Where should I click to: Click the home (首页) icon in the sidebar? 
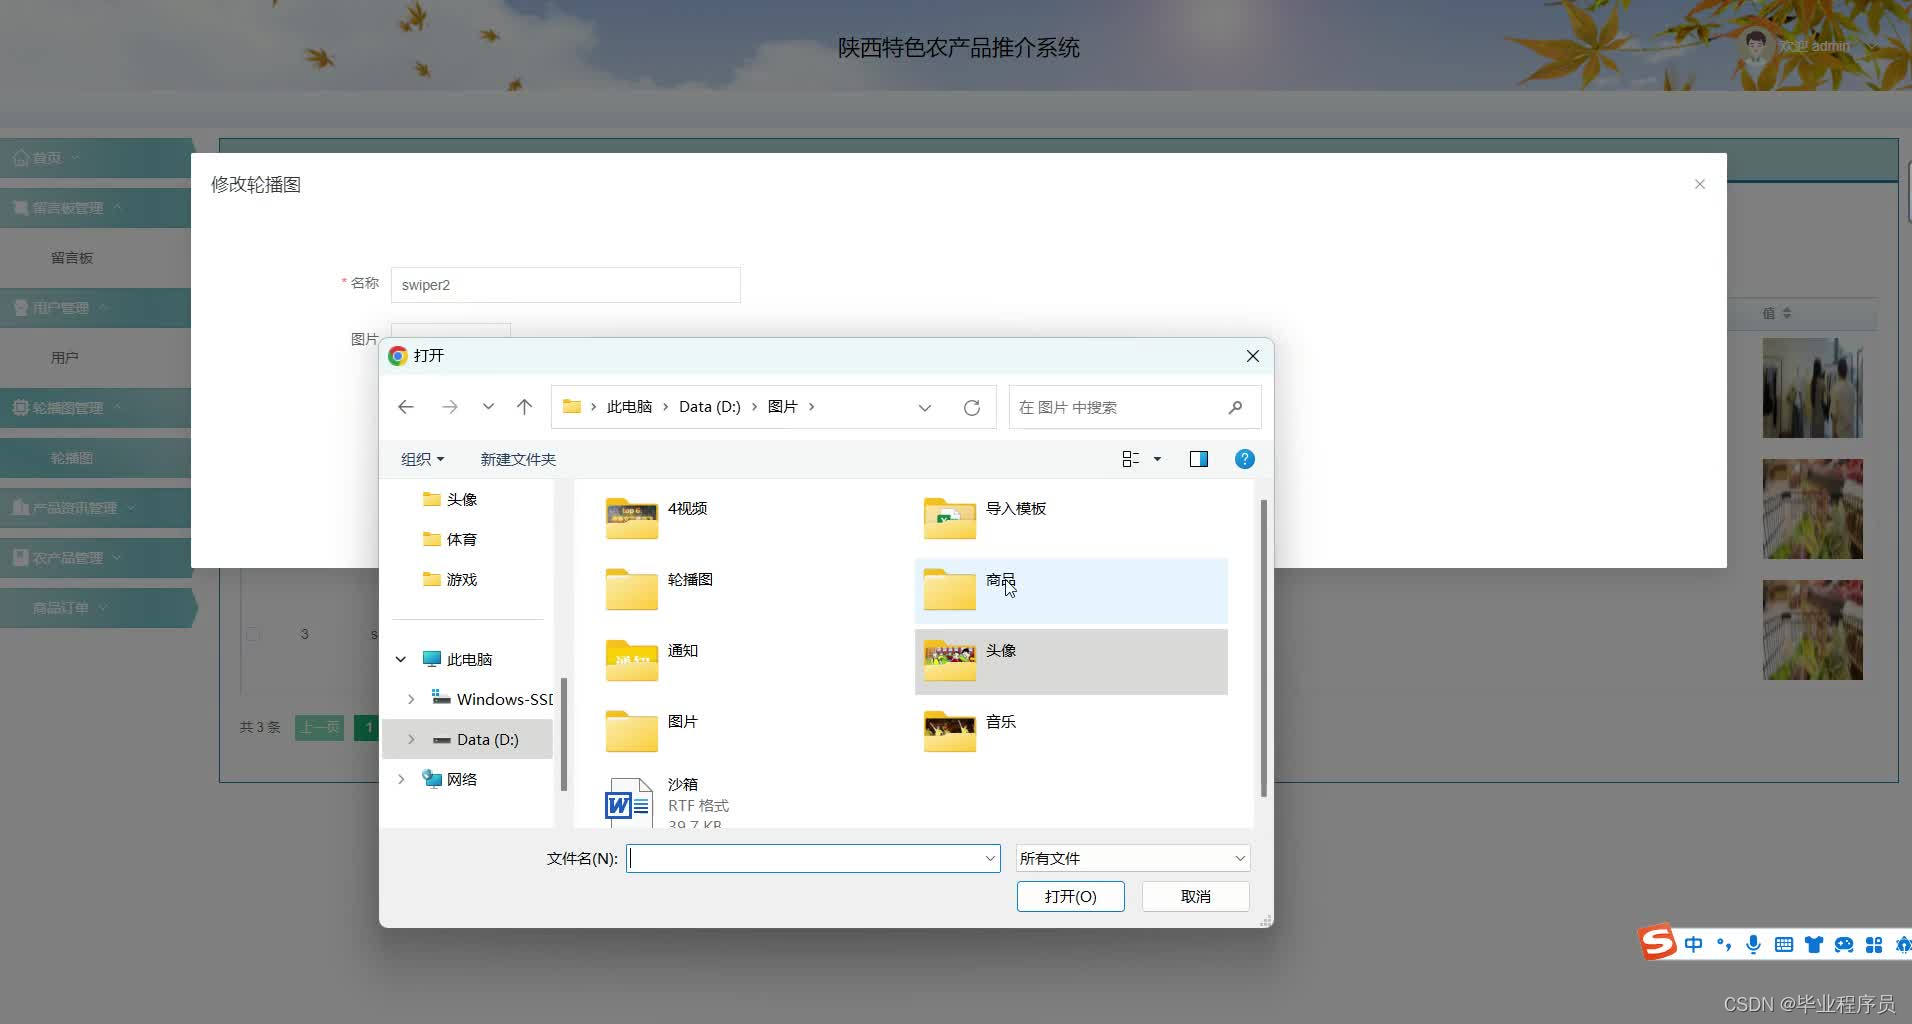pyautogui.click(x=22, y=157)
